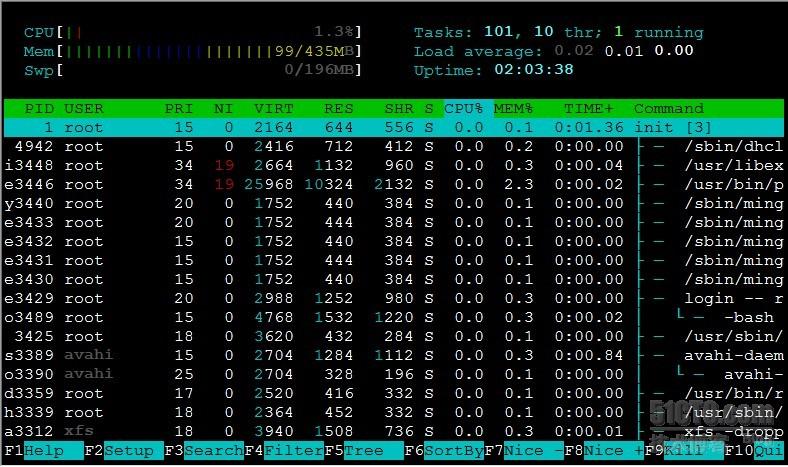This screenshot has height=467, width=788.
Task: Click the 99/435MB memory value
Action: click(x=315, y=51)
